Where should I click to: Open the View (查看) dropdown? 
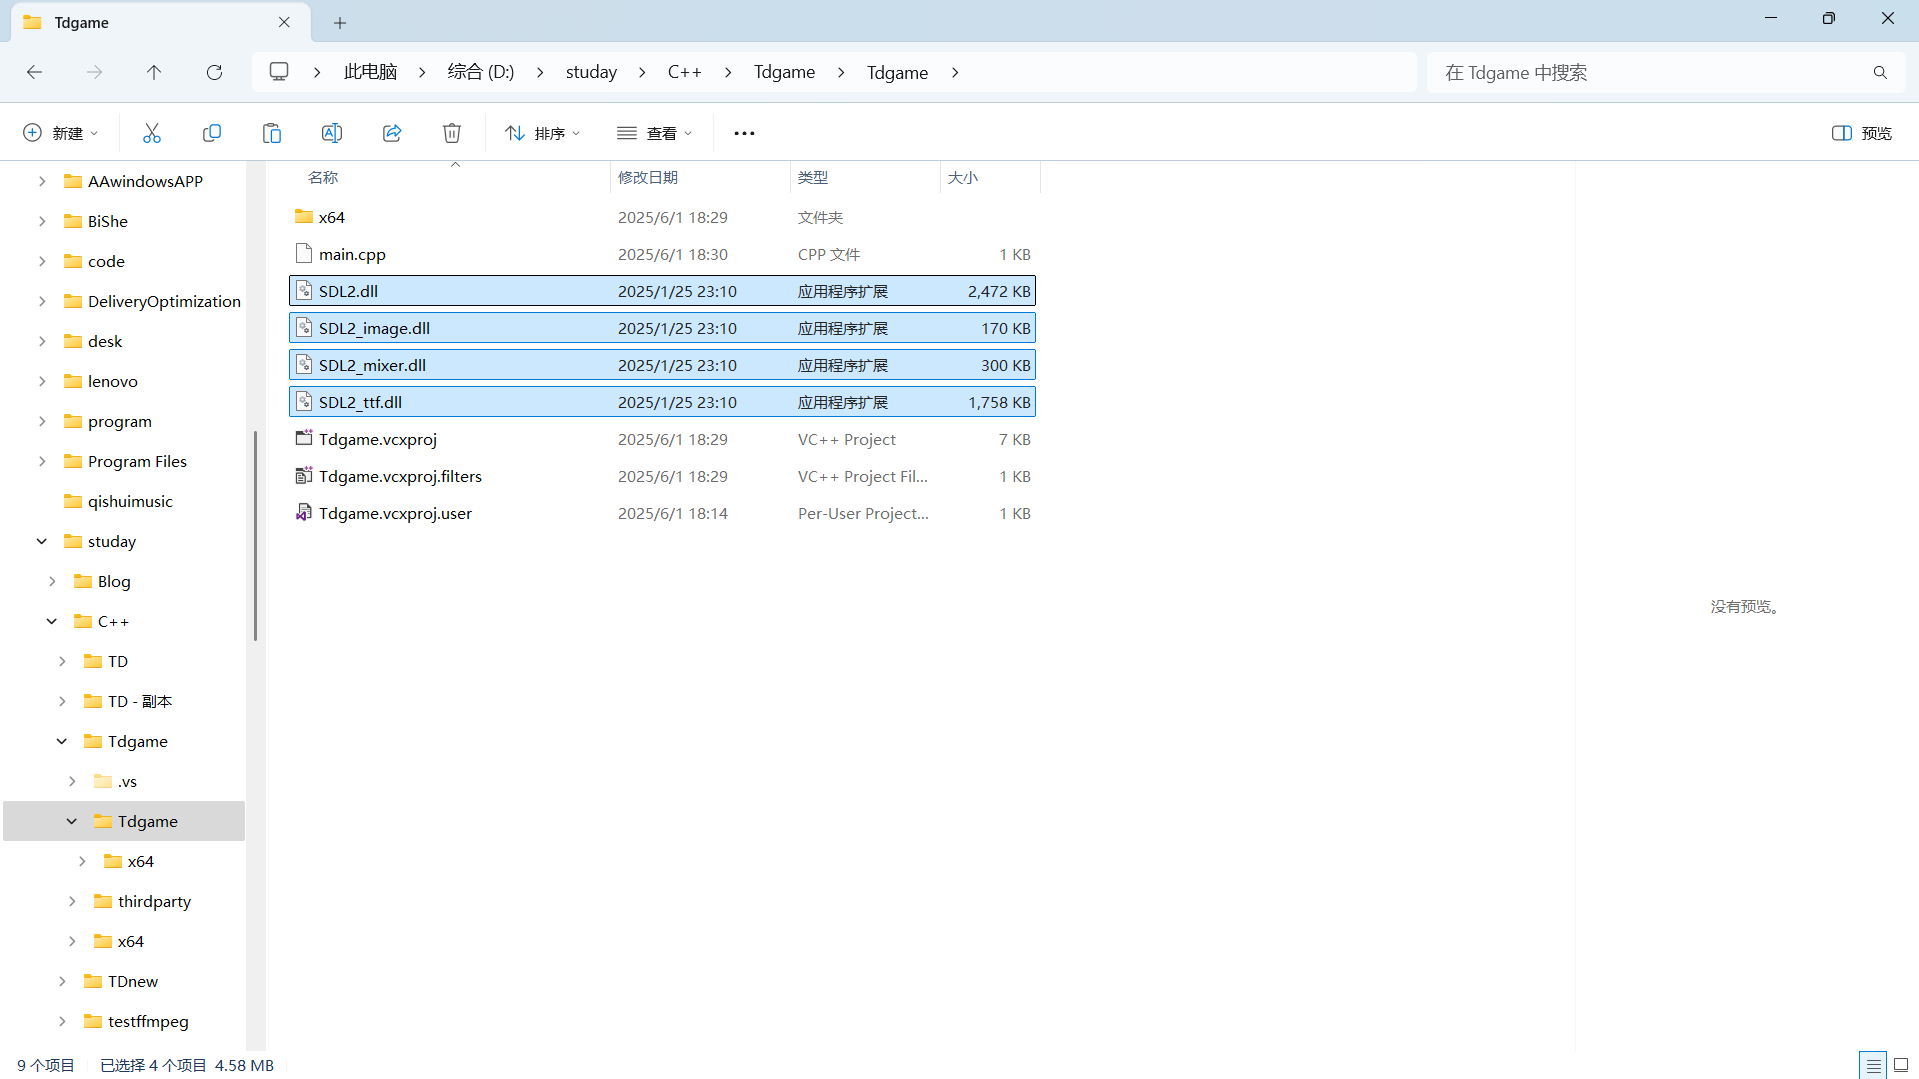(654, 133)
